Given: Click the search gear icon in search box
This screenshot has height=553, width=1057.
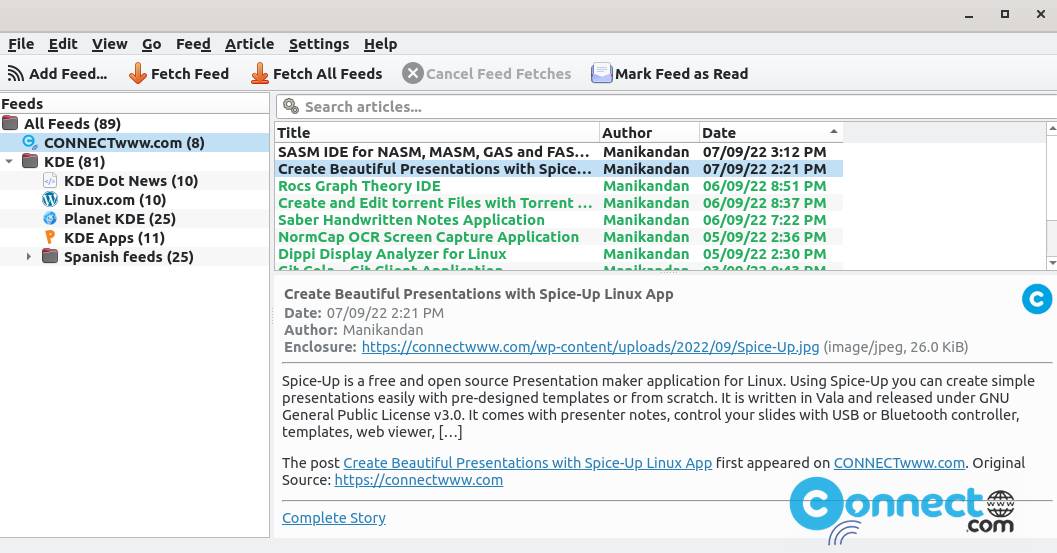Looking at the screenshot, I should 291,107.
